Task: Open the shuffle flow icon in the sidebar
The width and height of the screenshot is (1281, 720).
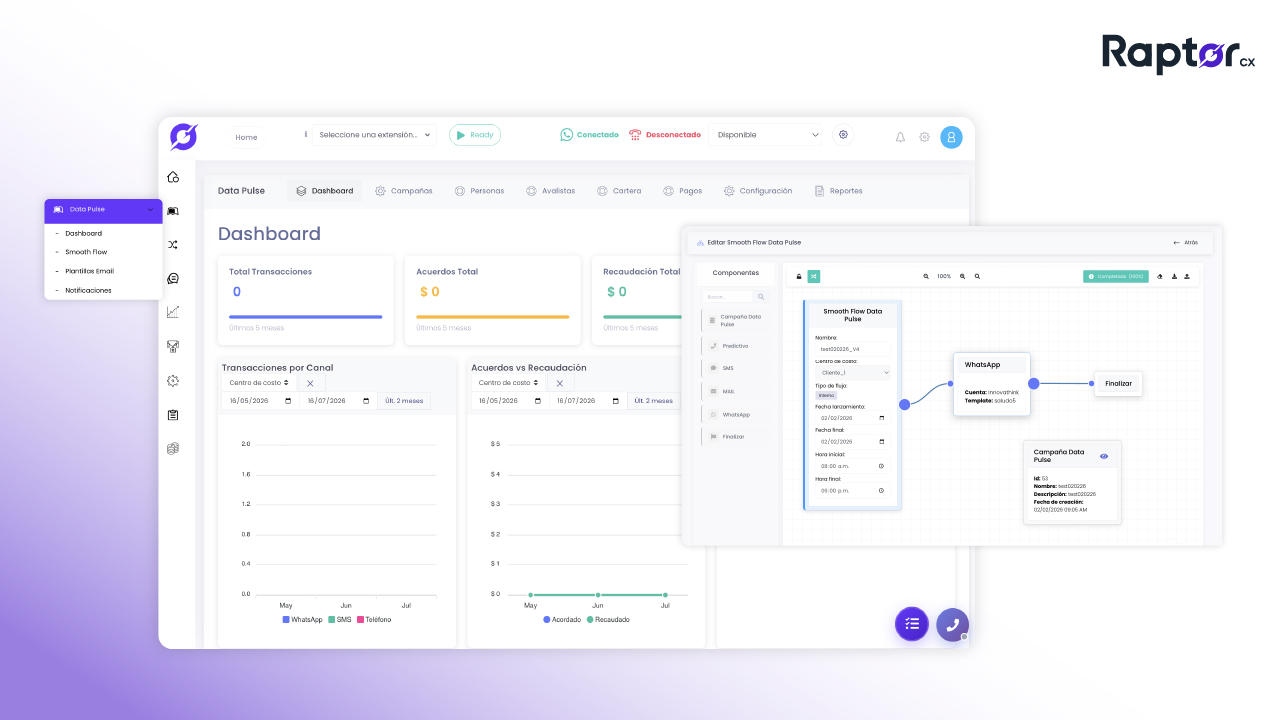Action: [x=173, y=244]
